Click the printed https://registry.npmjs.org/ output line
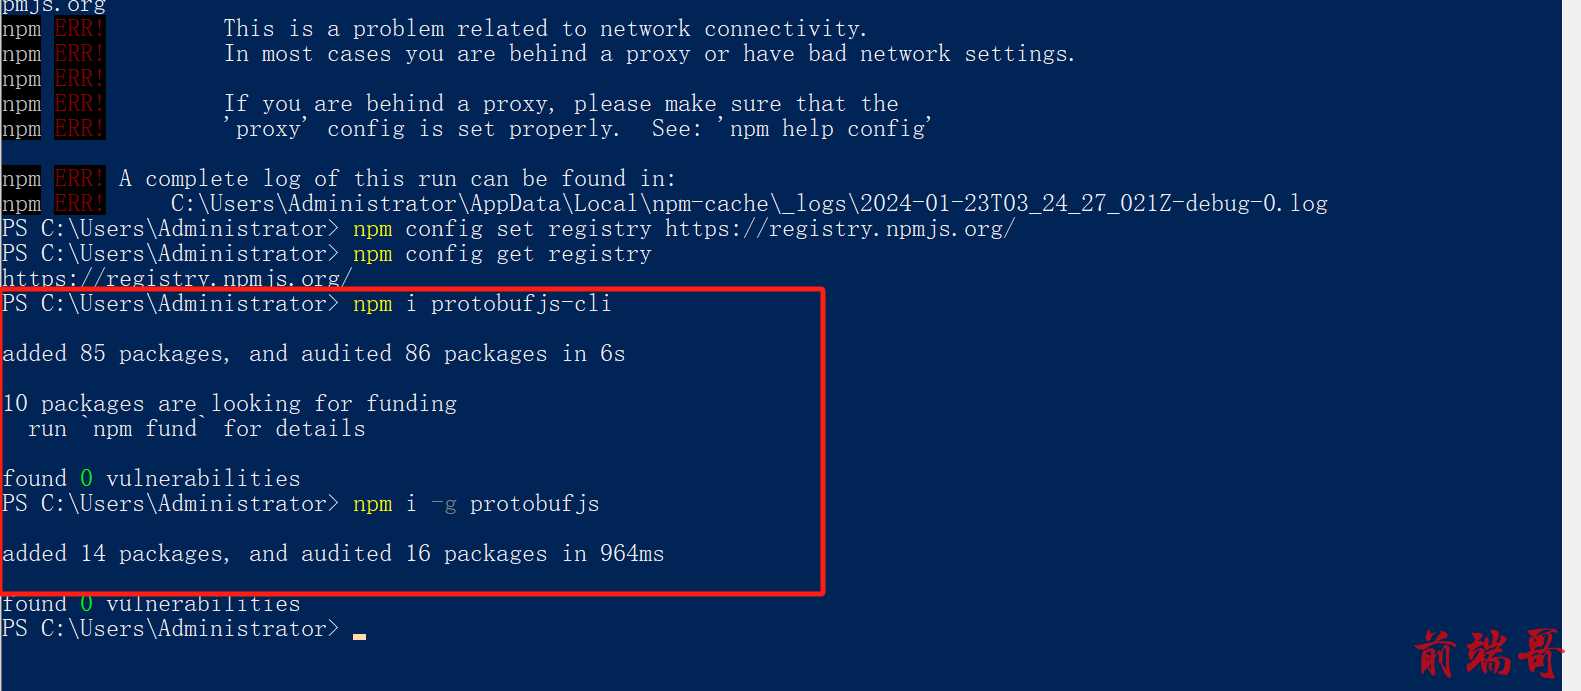 [177, 279]
